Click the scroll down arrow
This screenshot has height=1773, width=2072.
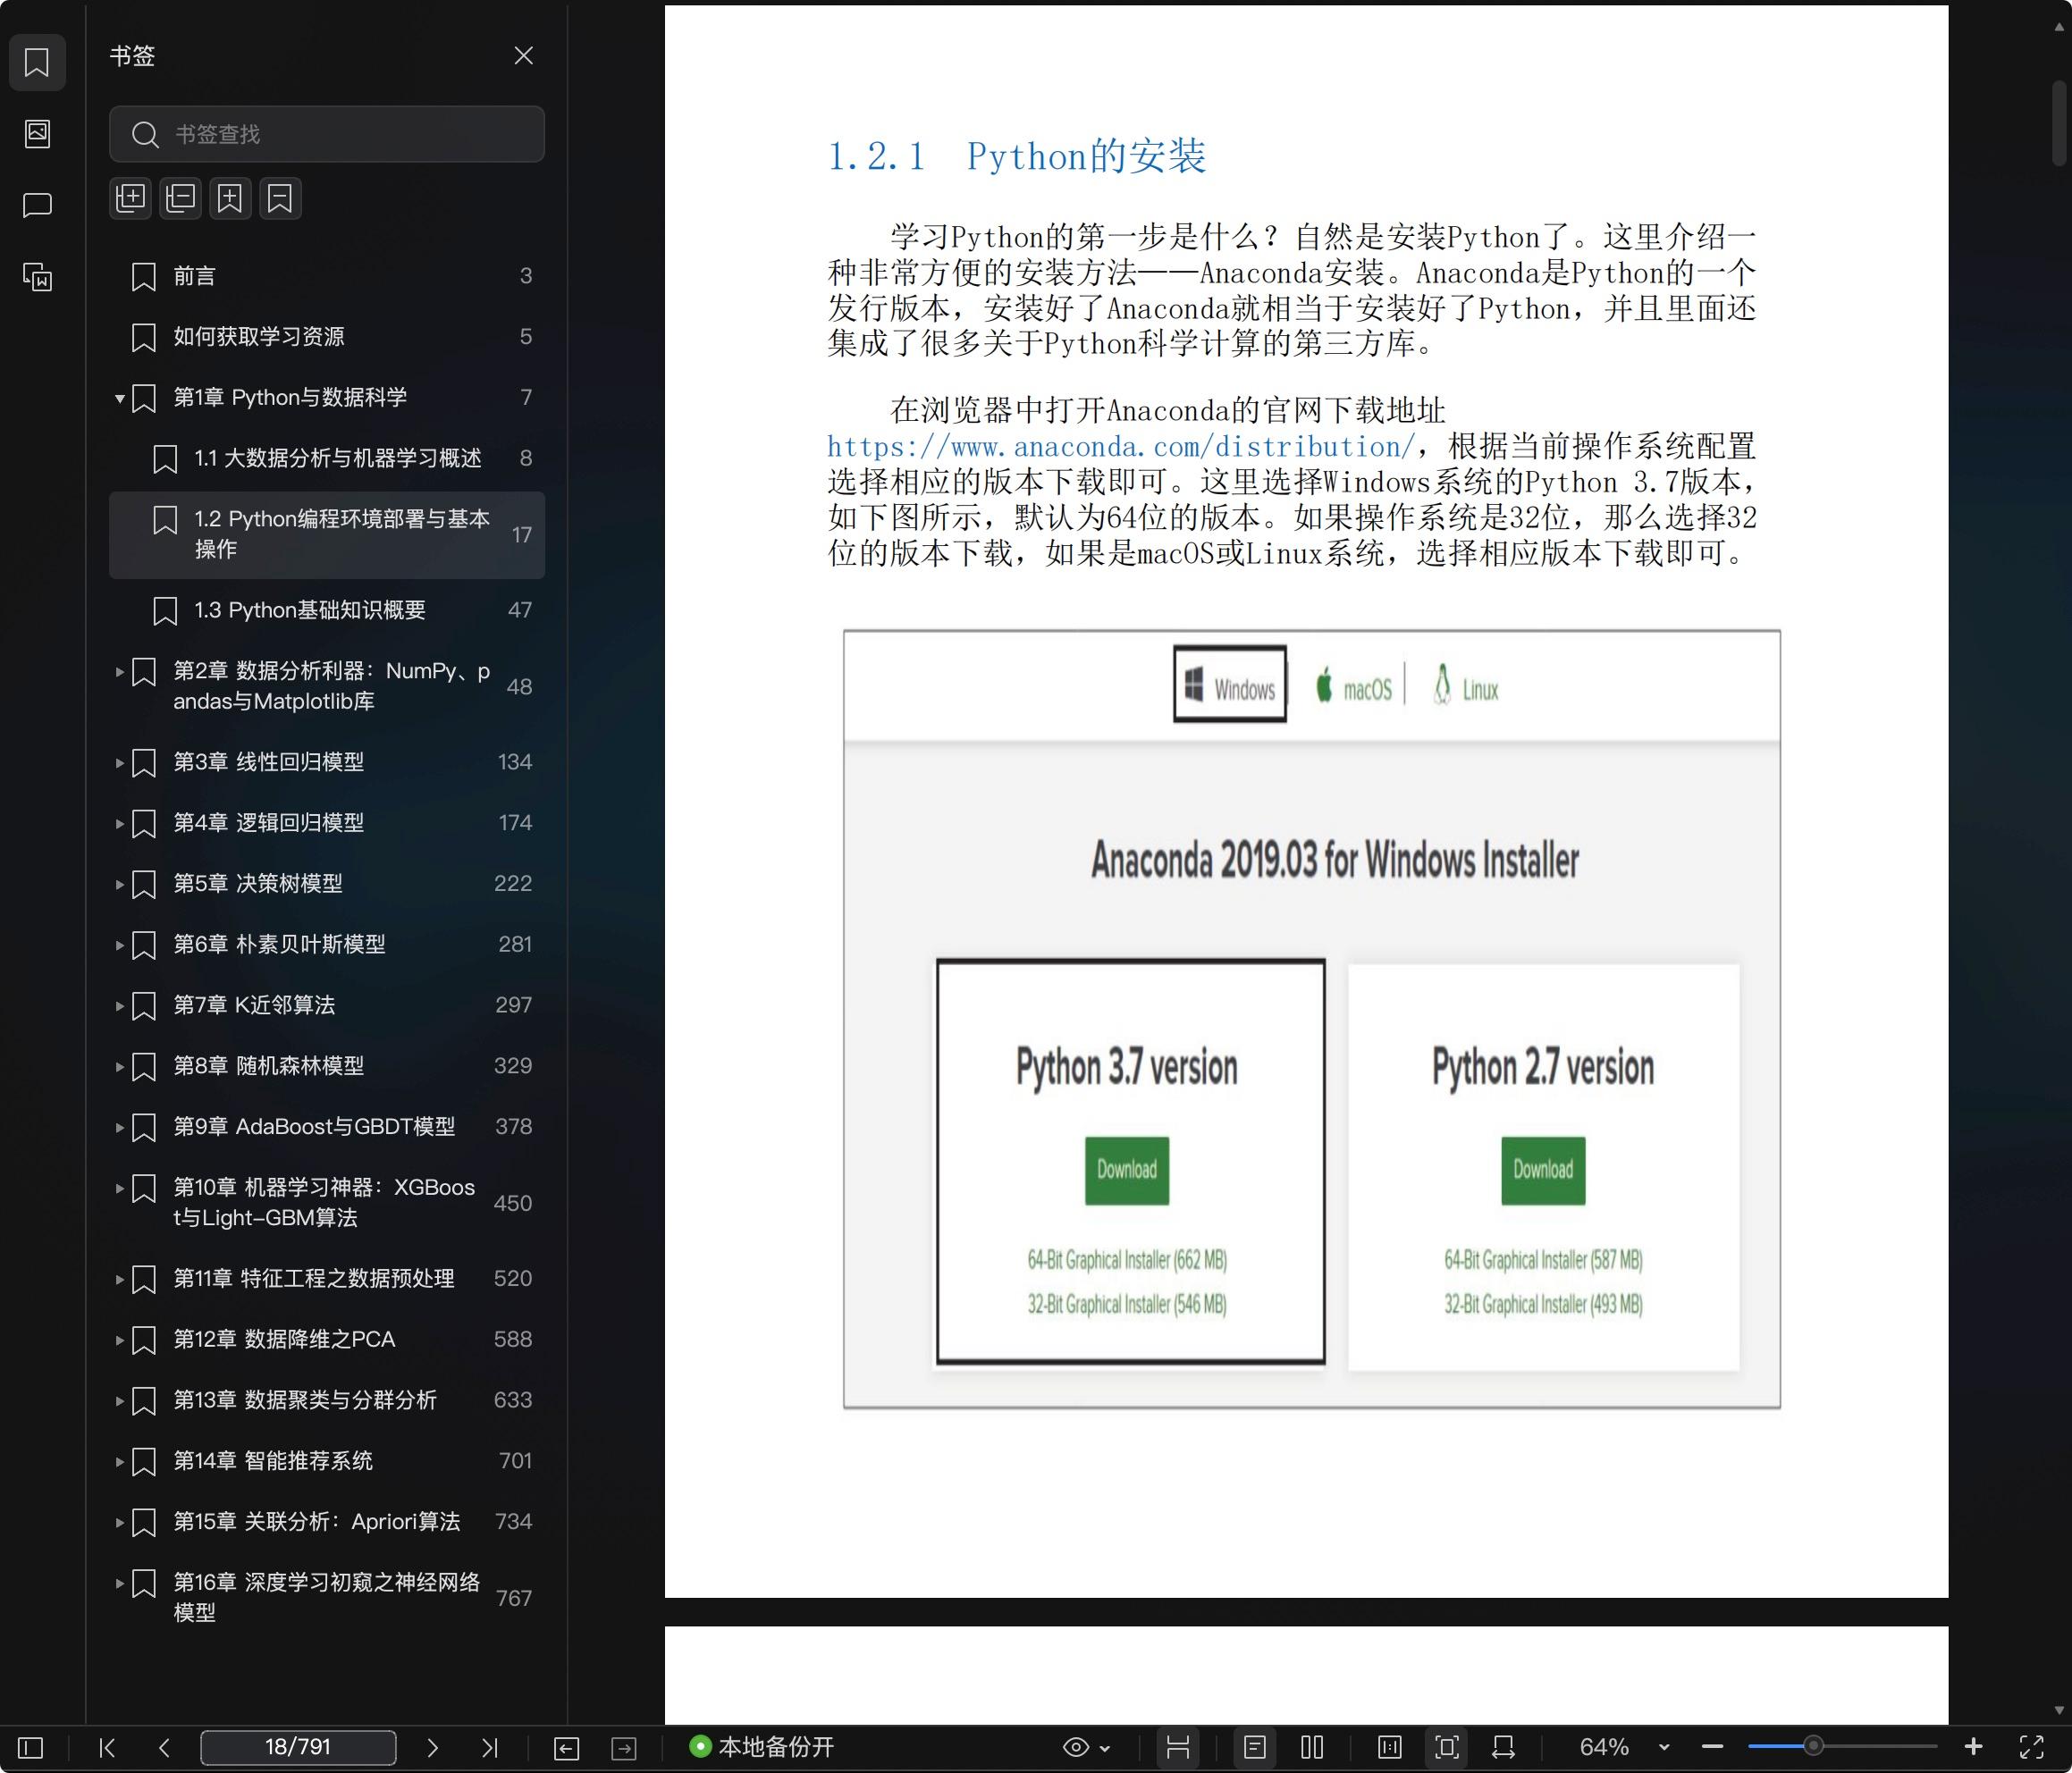pos(2059,1711)
